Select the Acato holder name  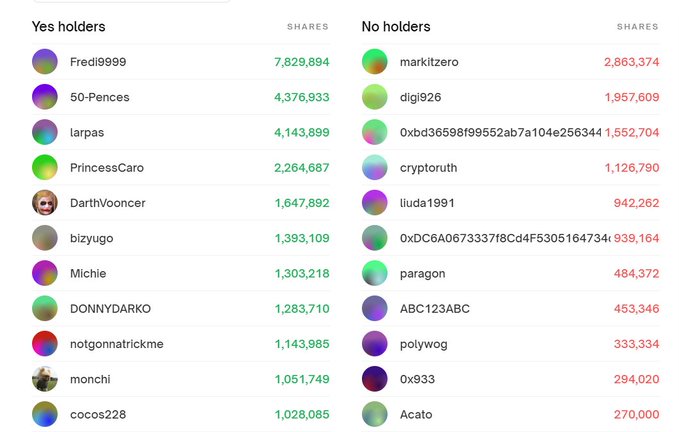click(x=416, y=414)
